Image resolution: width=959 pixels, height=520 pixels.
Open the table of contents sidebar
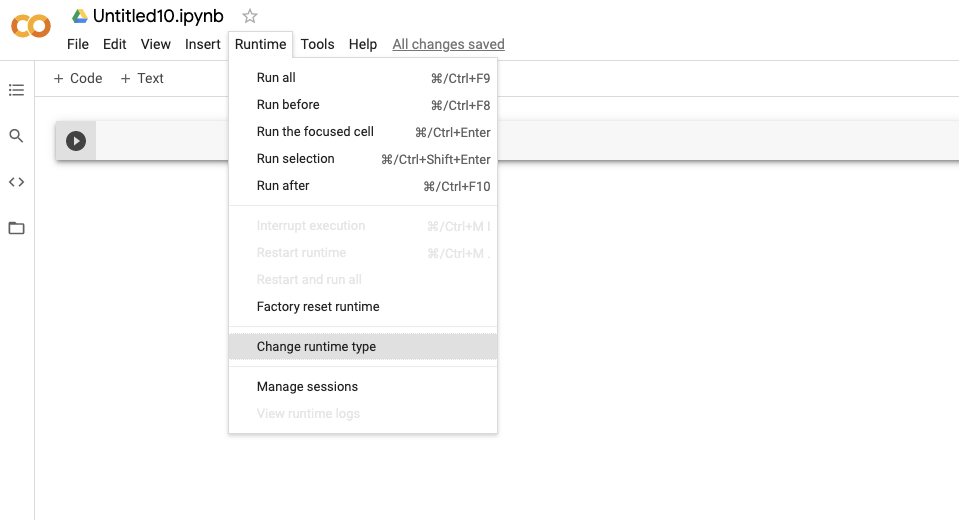(x=16, y=90)
